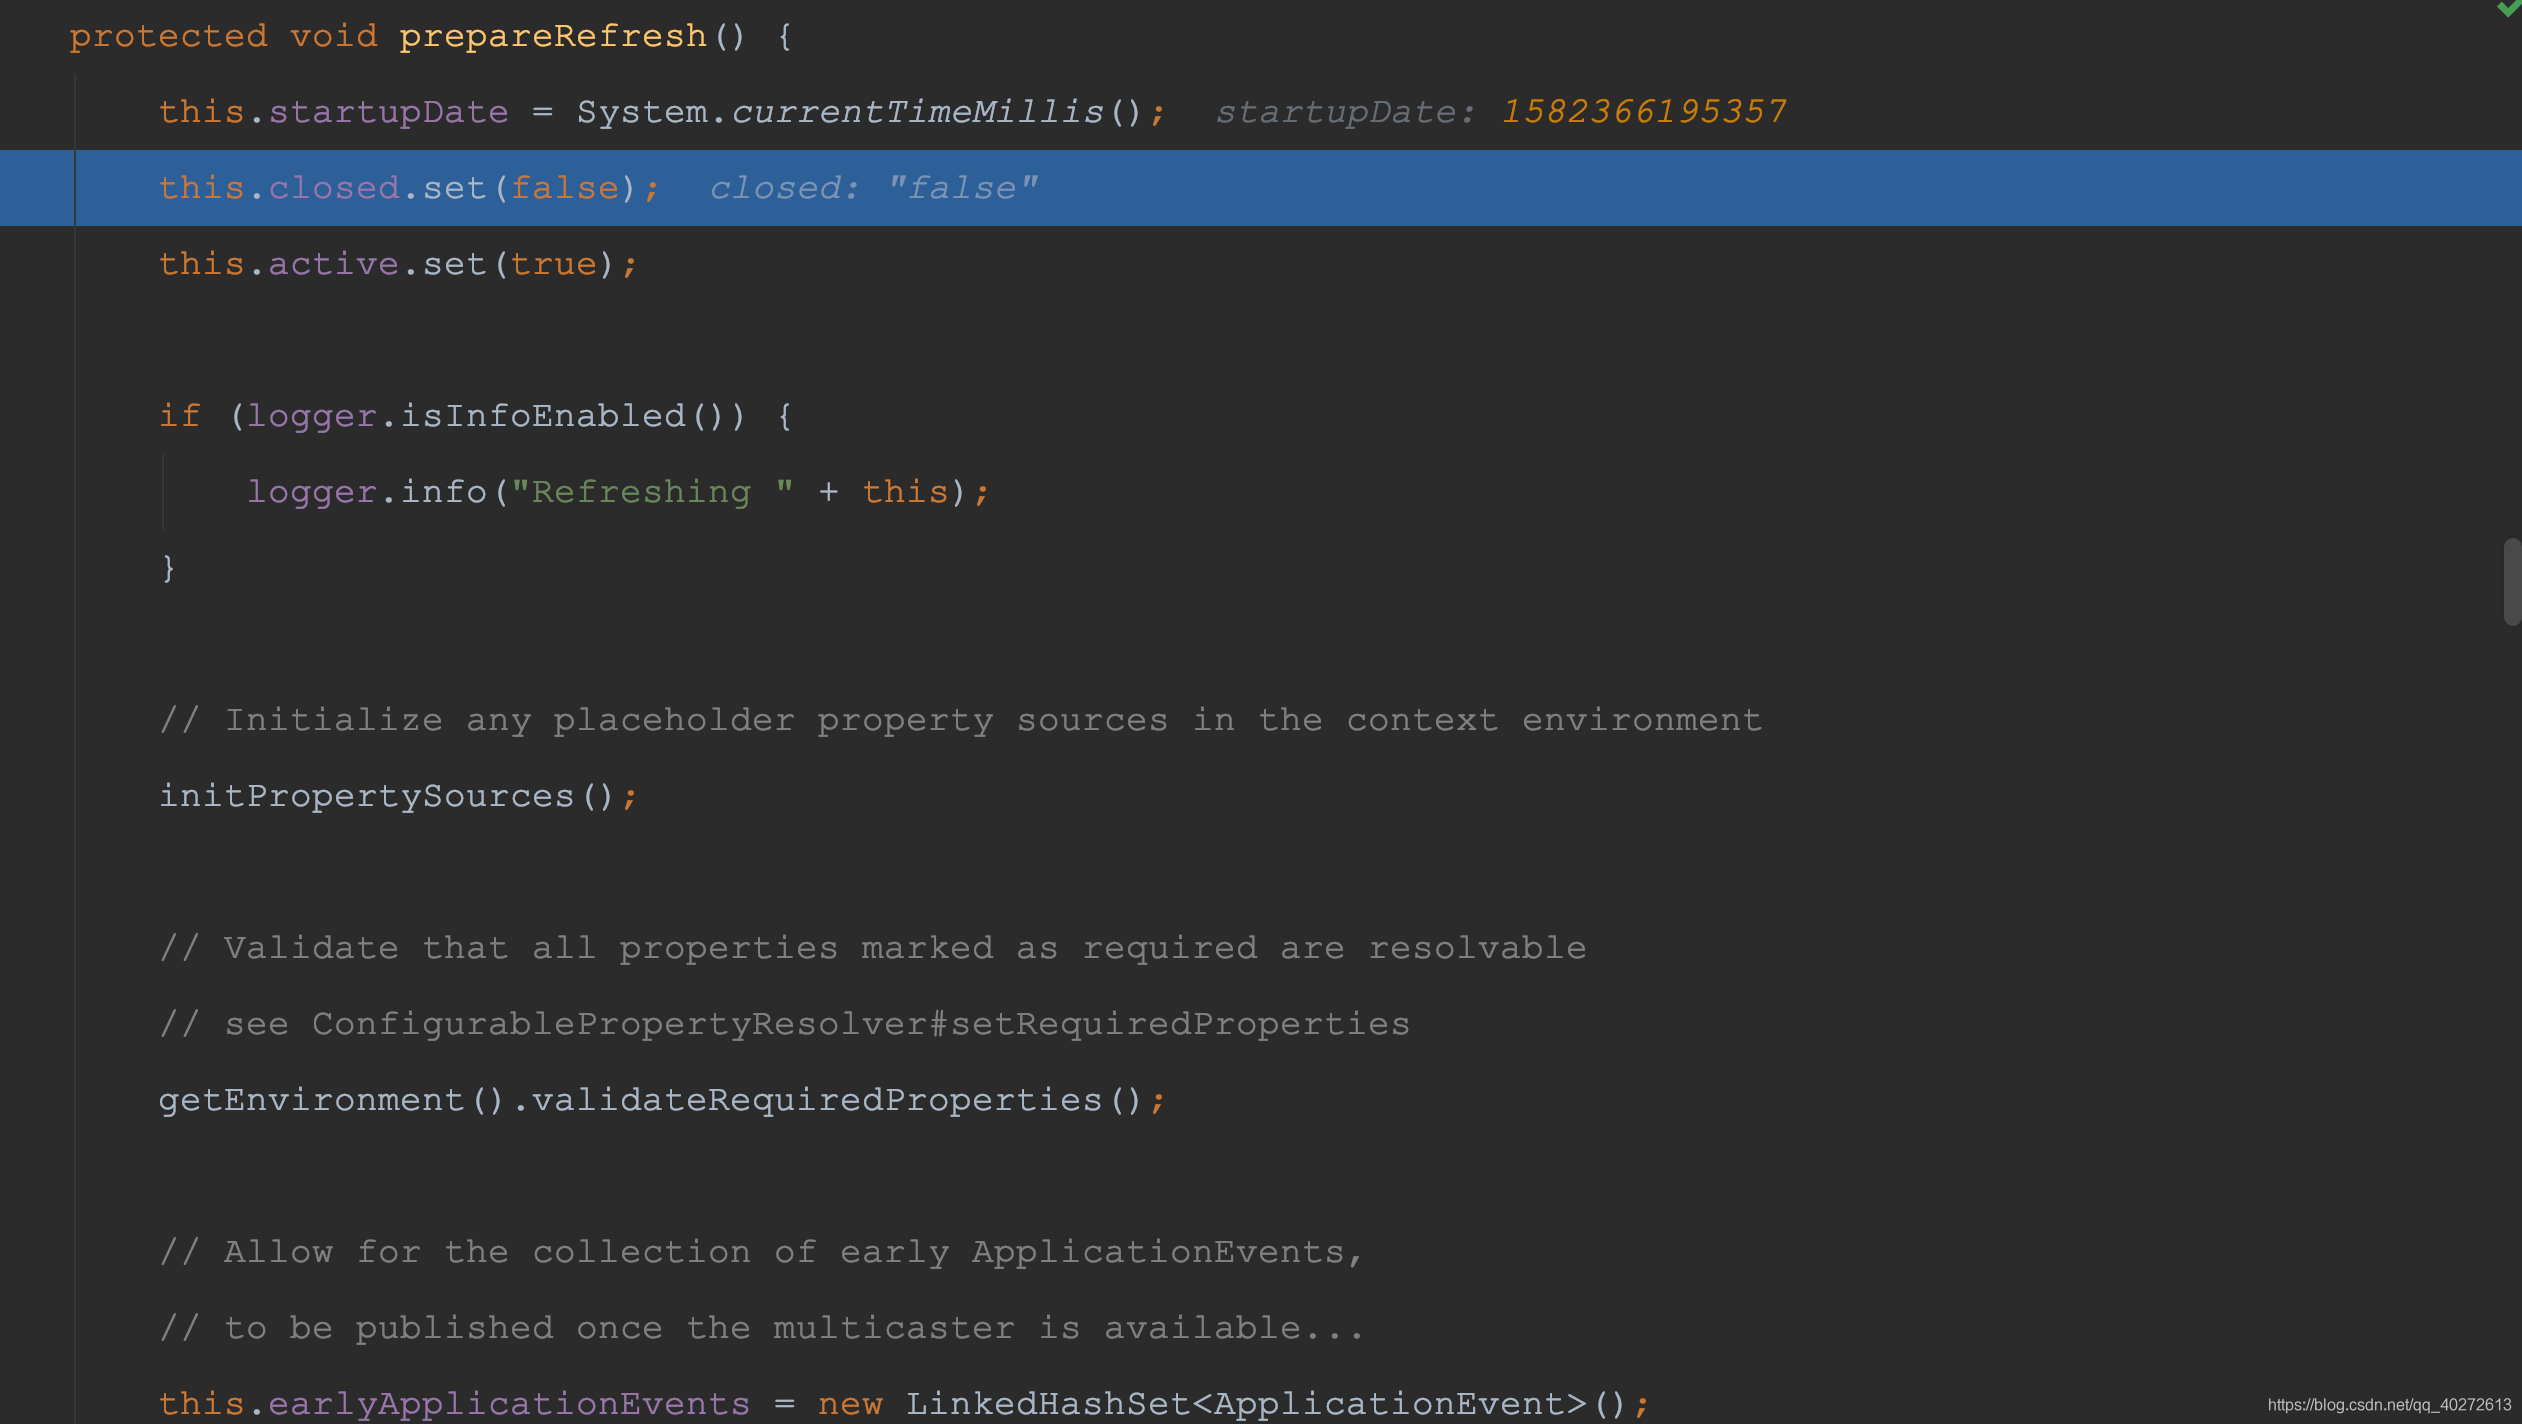Click inline hint closed: "false"
The height and width of the screenshot is (1424, 2522).
click(x=874, y=188)
